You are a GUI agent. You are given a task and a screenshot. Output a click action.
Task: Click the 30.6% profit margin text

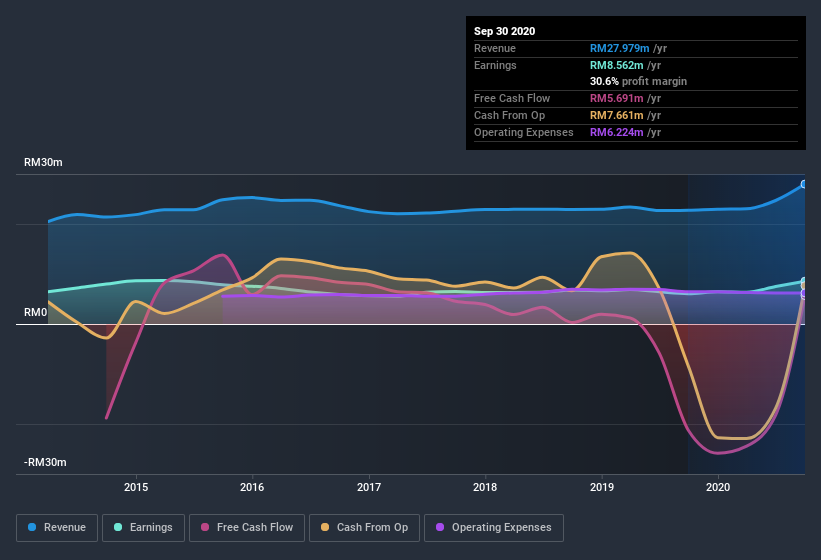638,81
